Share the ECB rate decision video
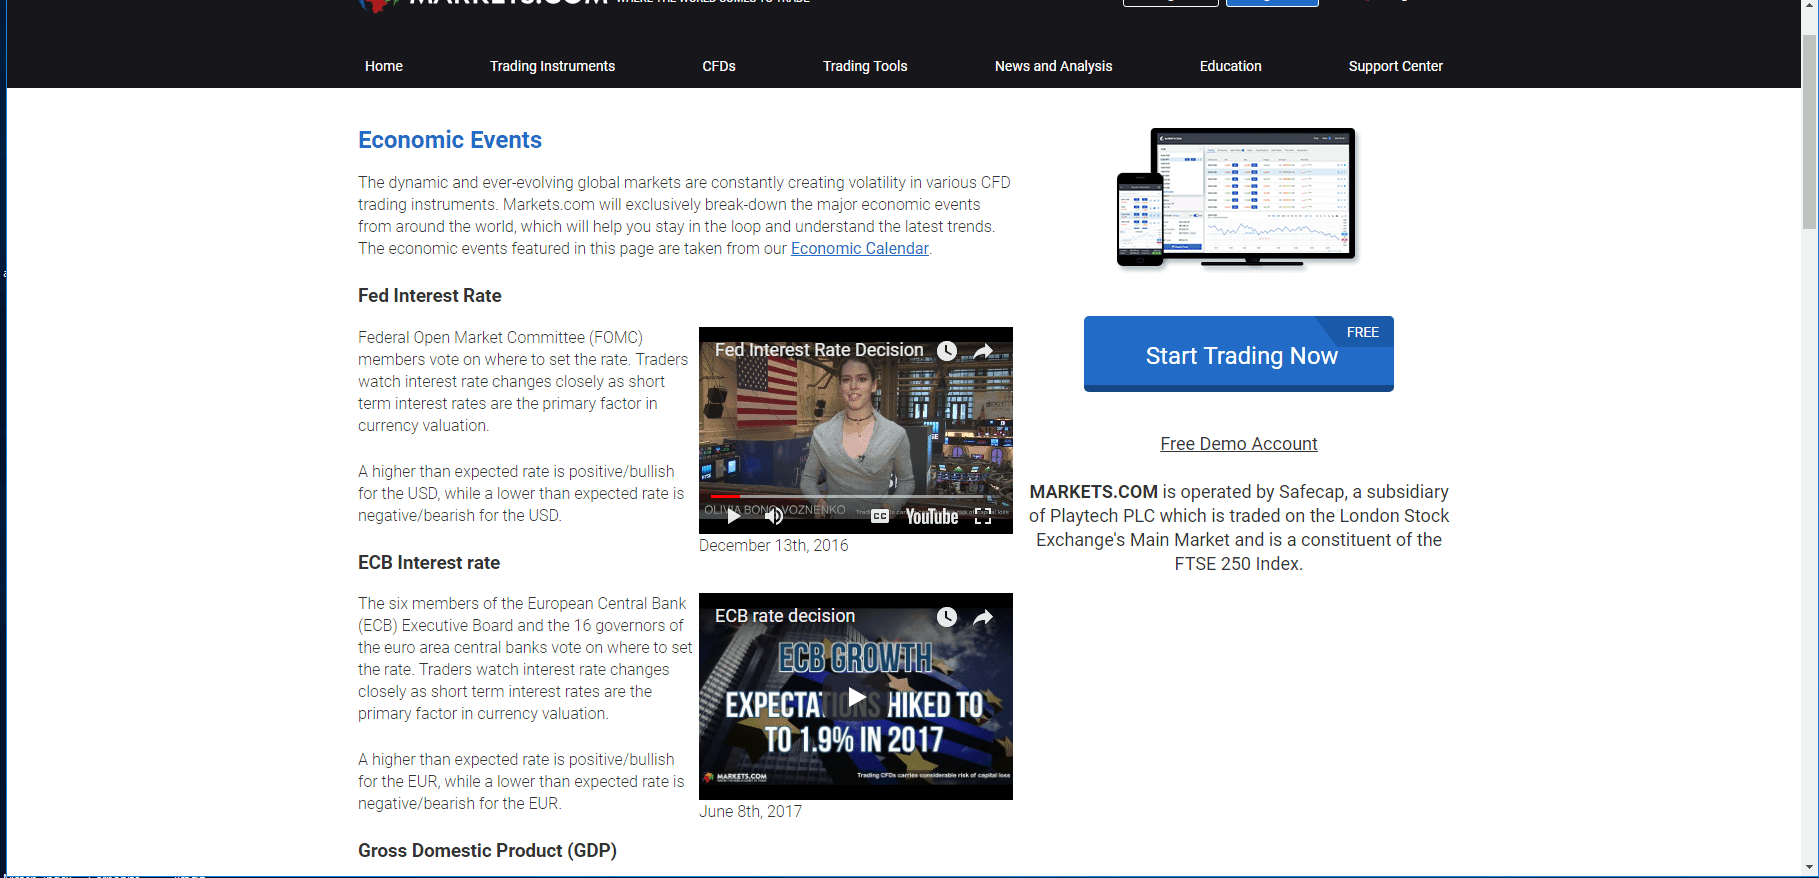The width and height of the screenshot is (1819, 878). tap(983, 616)
